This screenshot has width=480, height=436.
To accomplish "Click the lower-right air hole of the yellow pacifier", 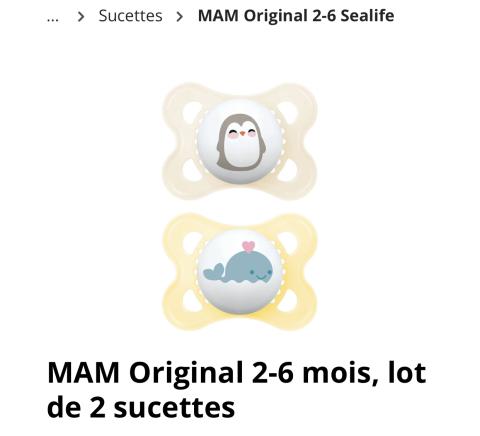I will point(288,302).
